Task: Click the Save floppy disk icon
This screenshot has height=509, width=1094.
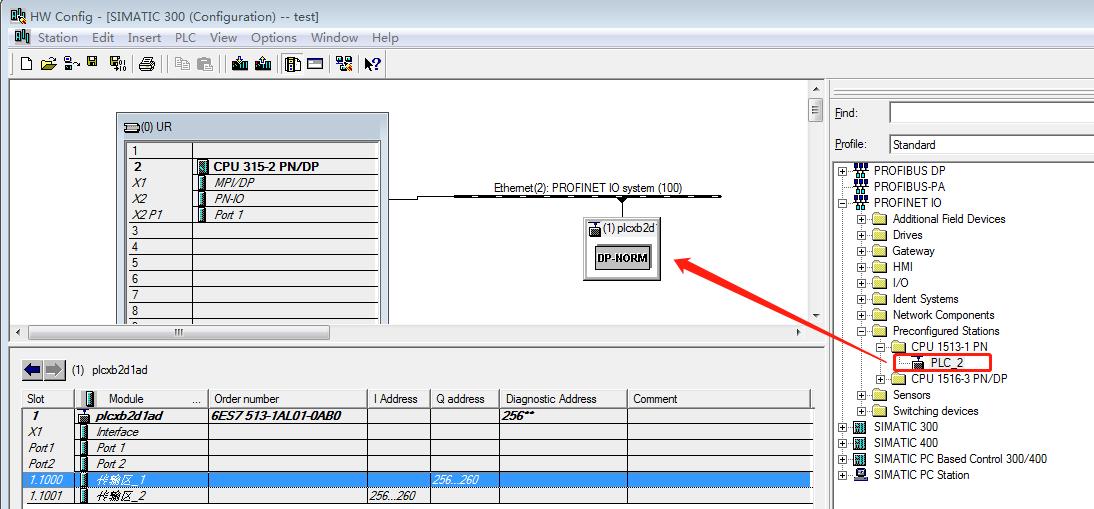Action: (92, 62)
